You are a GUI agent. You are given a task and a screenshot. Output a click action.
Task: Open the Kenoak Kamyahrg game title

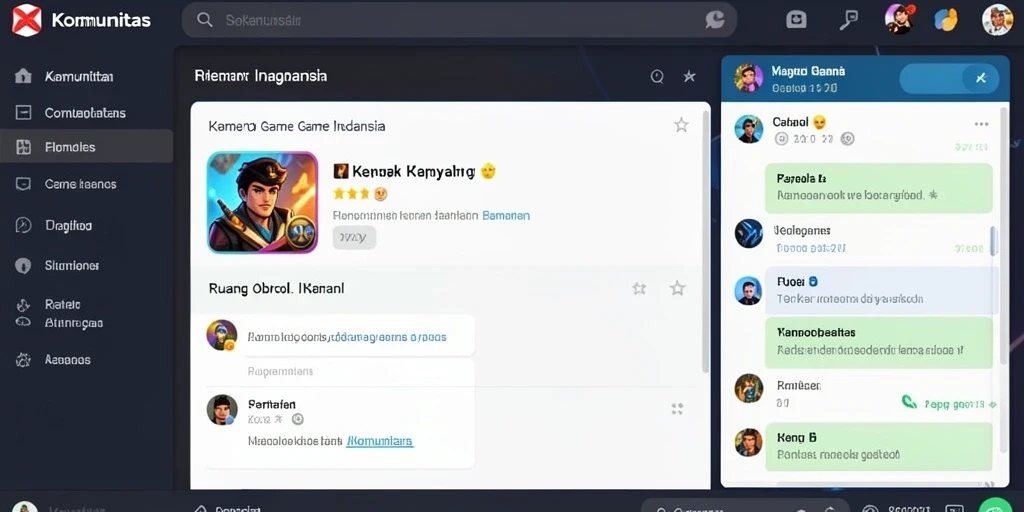click(413, 172)
